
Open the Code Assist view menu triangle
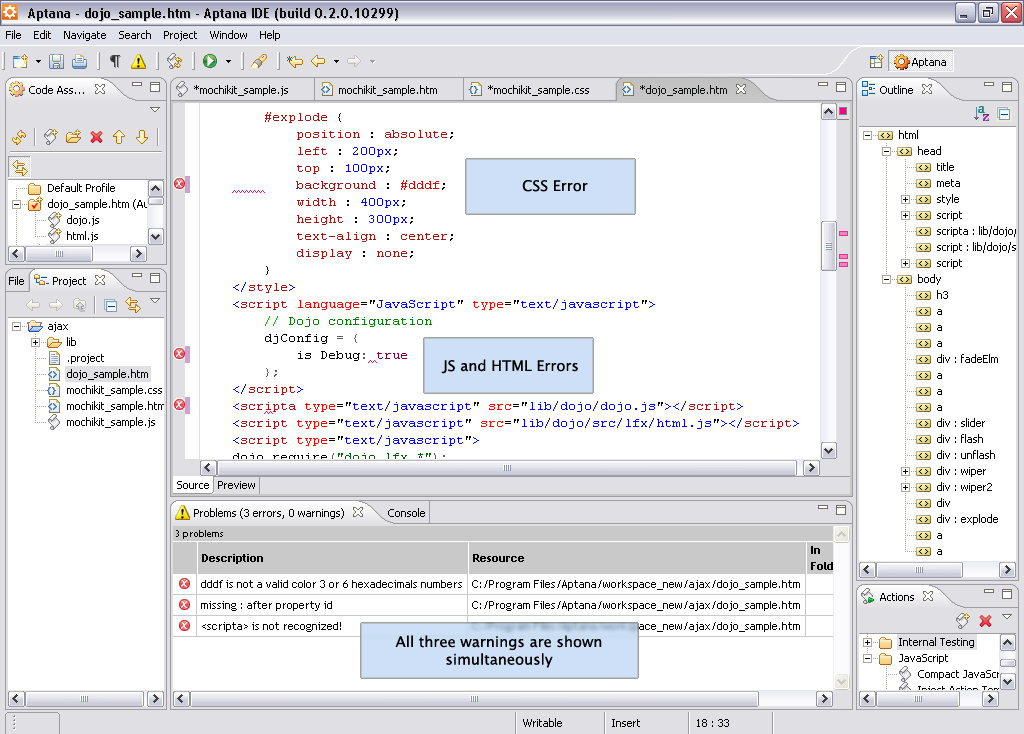[x=155, y=110]
